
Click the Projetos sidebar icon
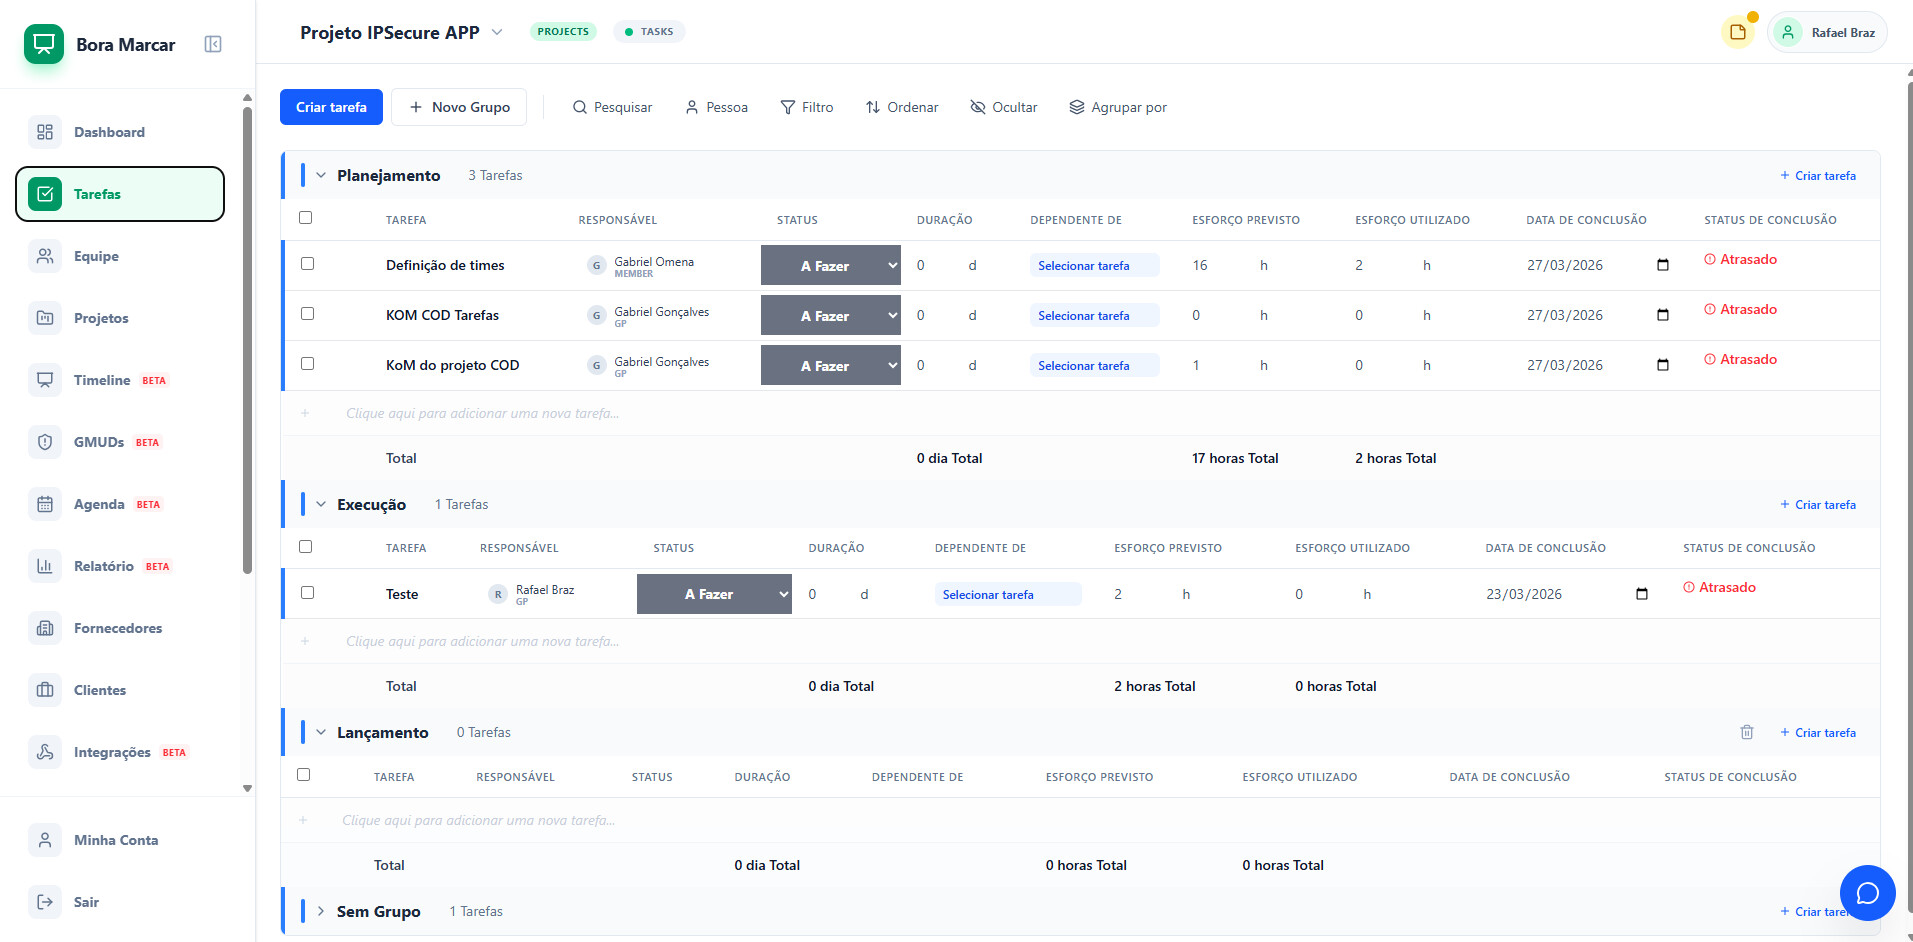[x=45, y=318]
